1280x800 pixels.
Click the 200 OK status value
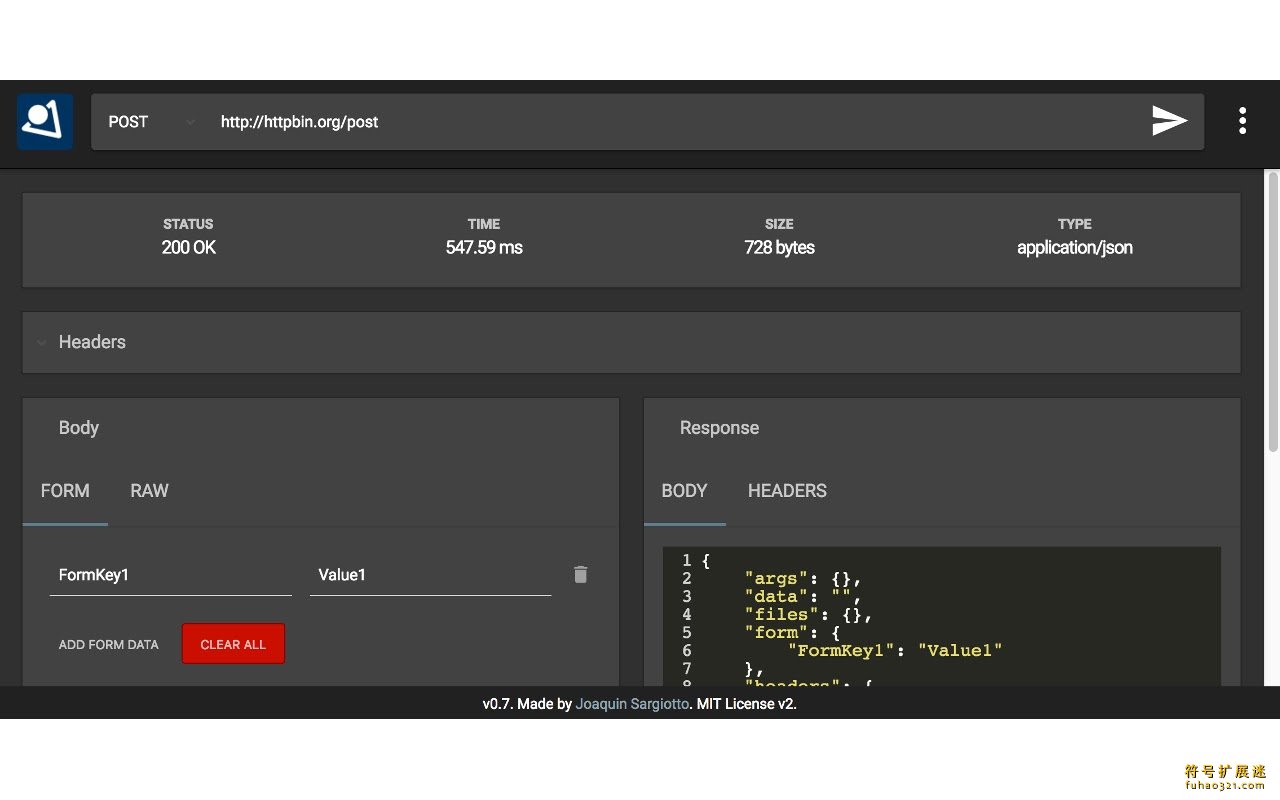pyautogui.click(x=189, y=247)
